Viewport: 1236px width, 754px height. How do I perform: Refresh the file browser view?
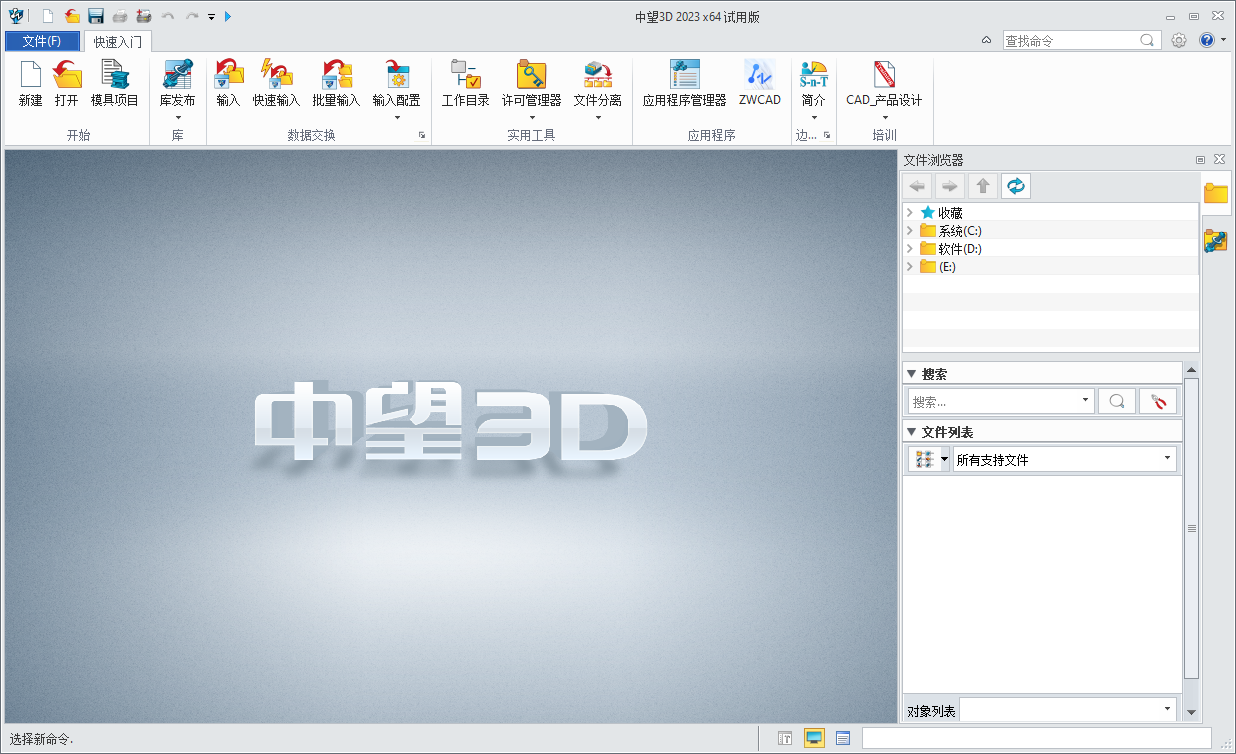tap(1015, 185)
